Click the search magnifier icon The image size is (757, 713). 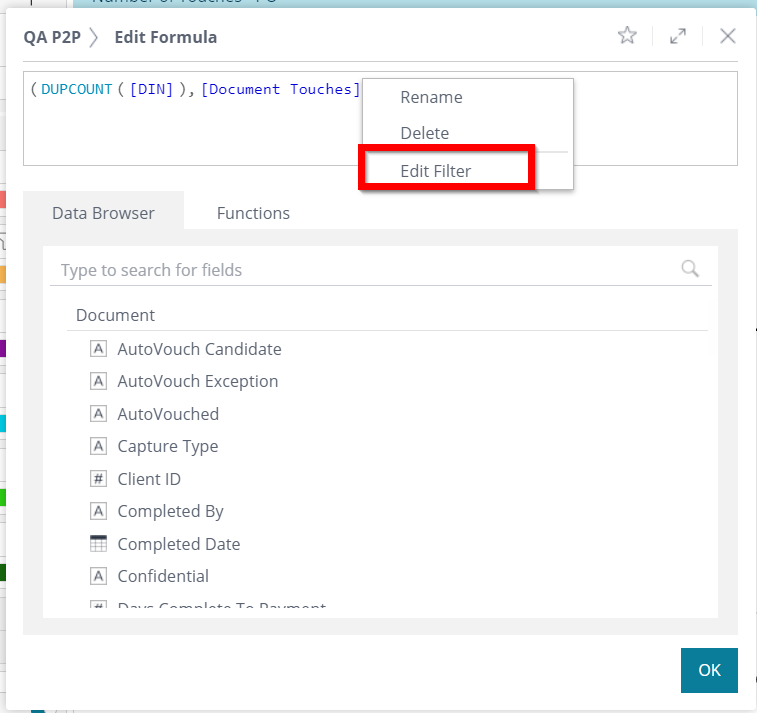(x=690, y=268)
